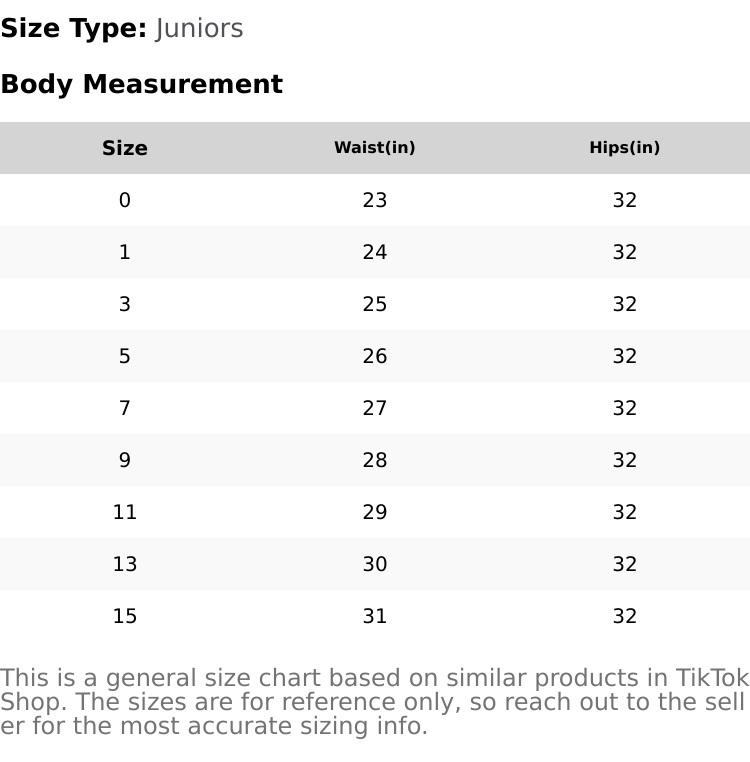Click the Hips(in) column header
The image size is (750, 762).
[625, 148]
